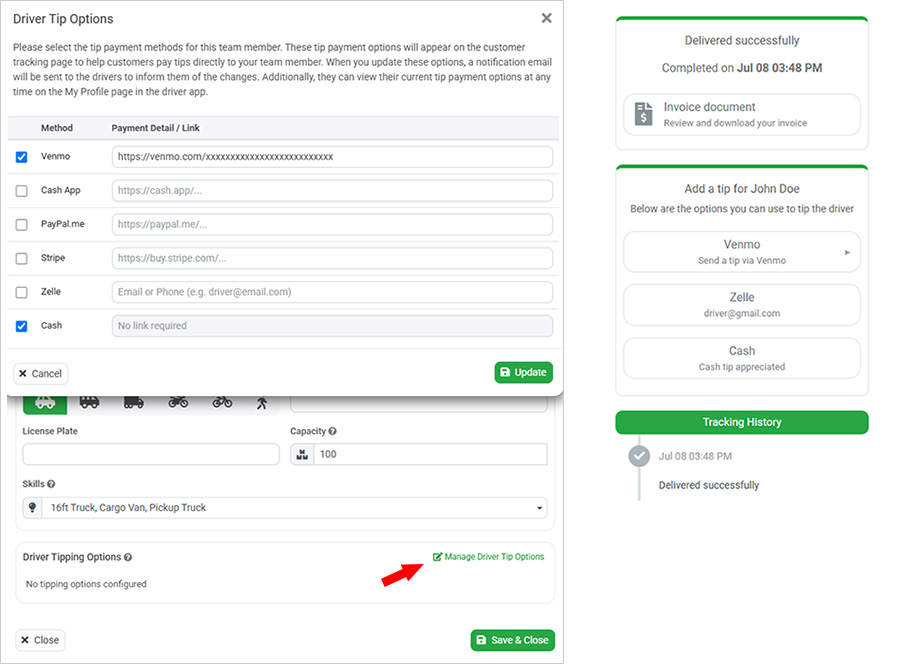Click the green Update button
The width and height of the screenshot is (900, 664).
click(523, 372)
